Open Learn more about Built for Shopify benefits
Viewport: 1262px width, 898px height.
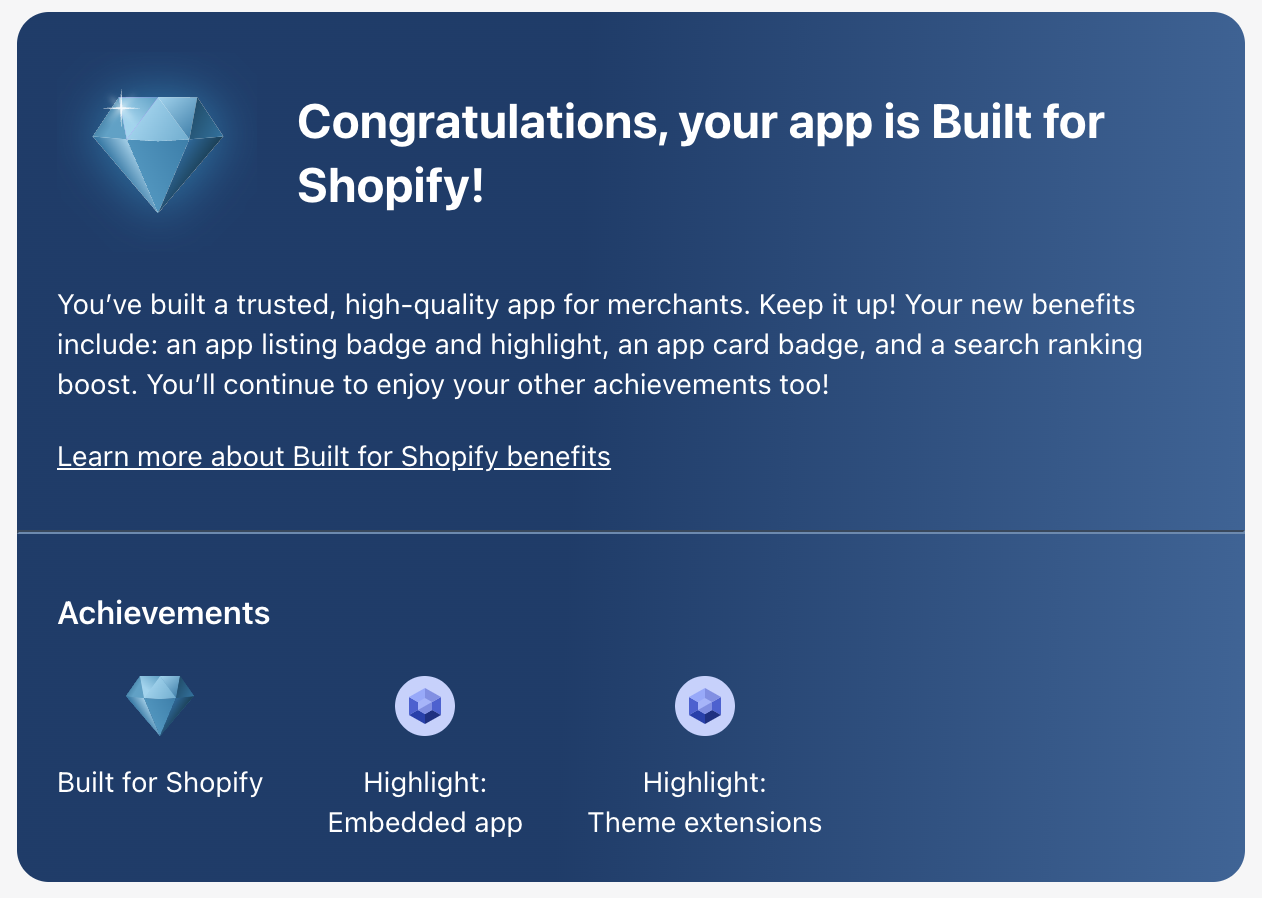334,457
